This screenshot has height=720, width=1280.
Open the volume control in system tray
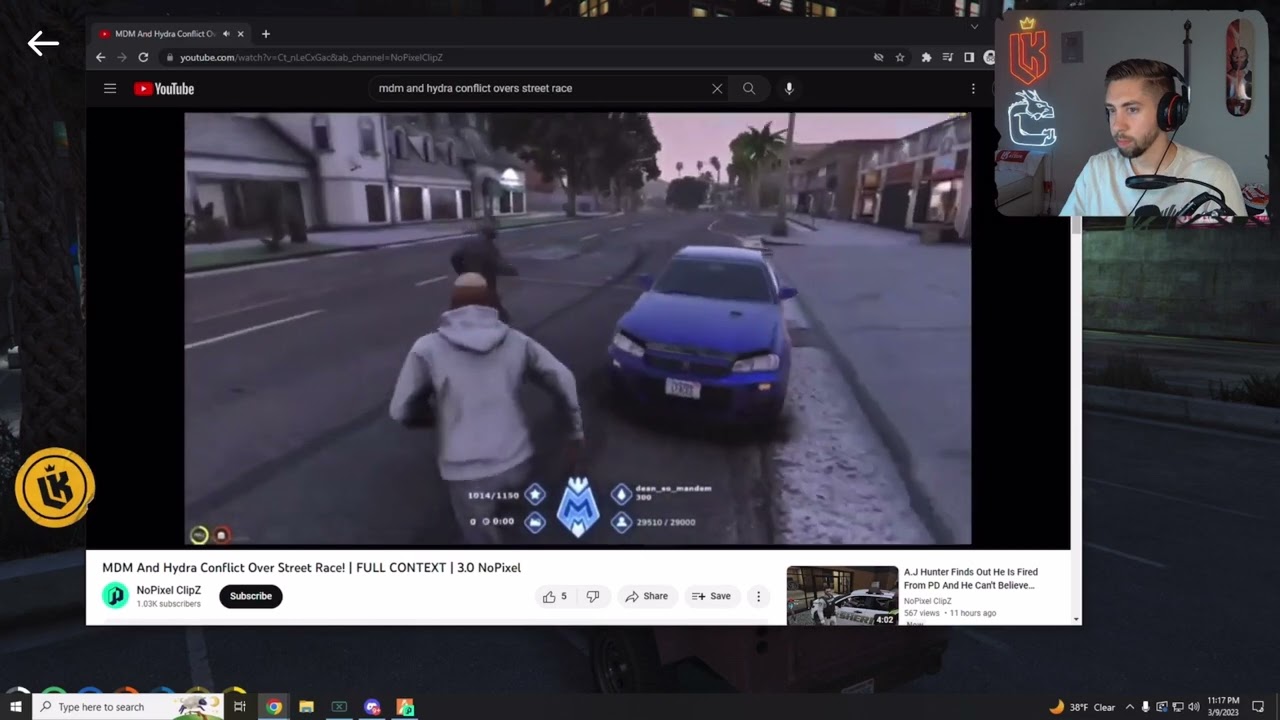[1194, 707]
